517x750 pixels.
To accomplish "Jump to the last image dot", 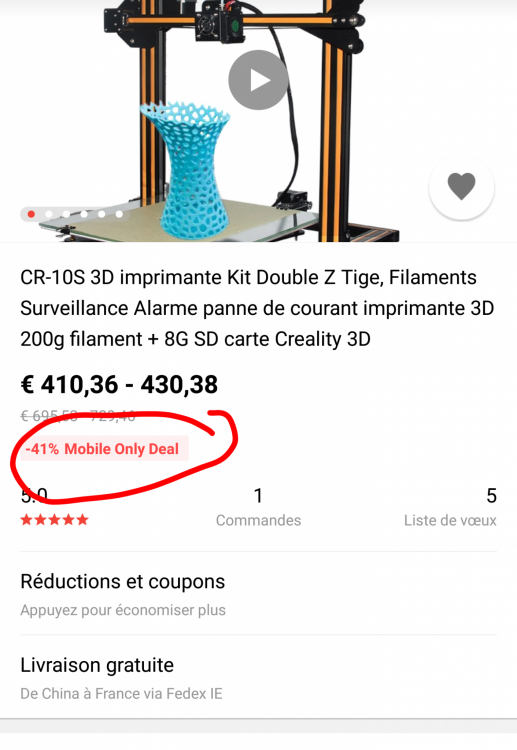I will [119, 214].
